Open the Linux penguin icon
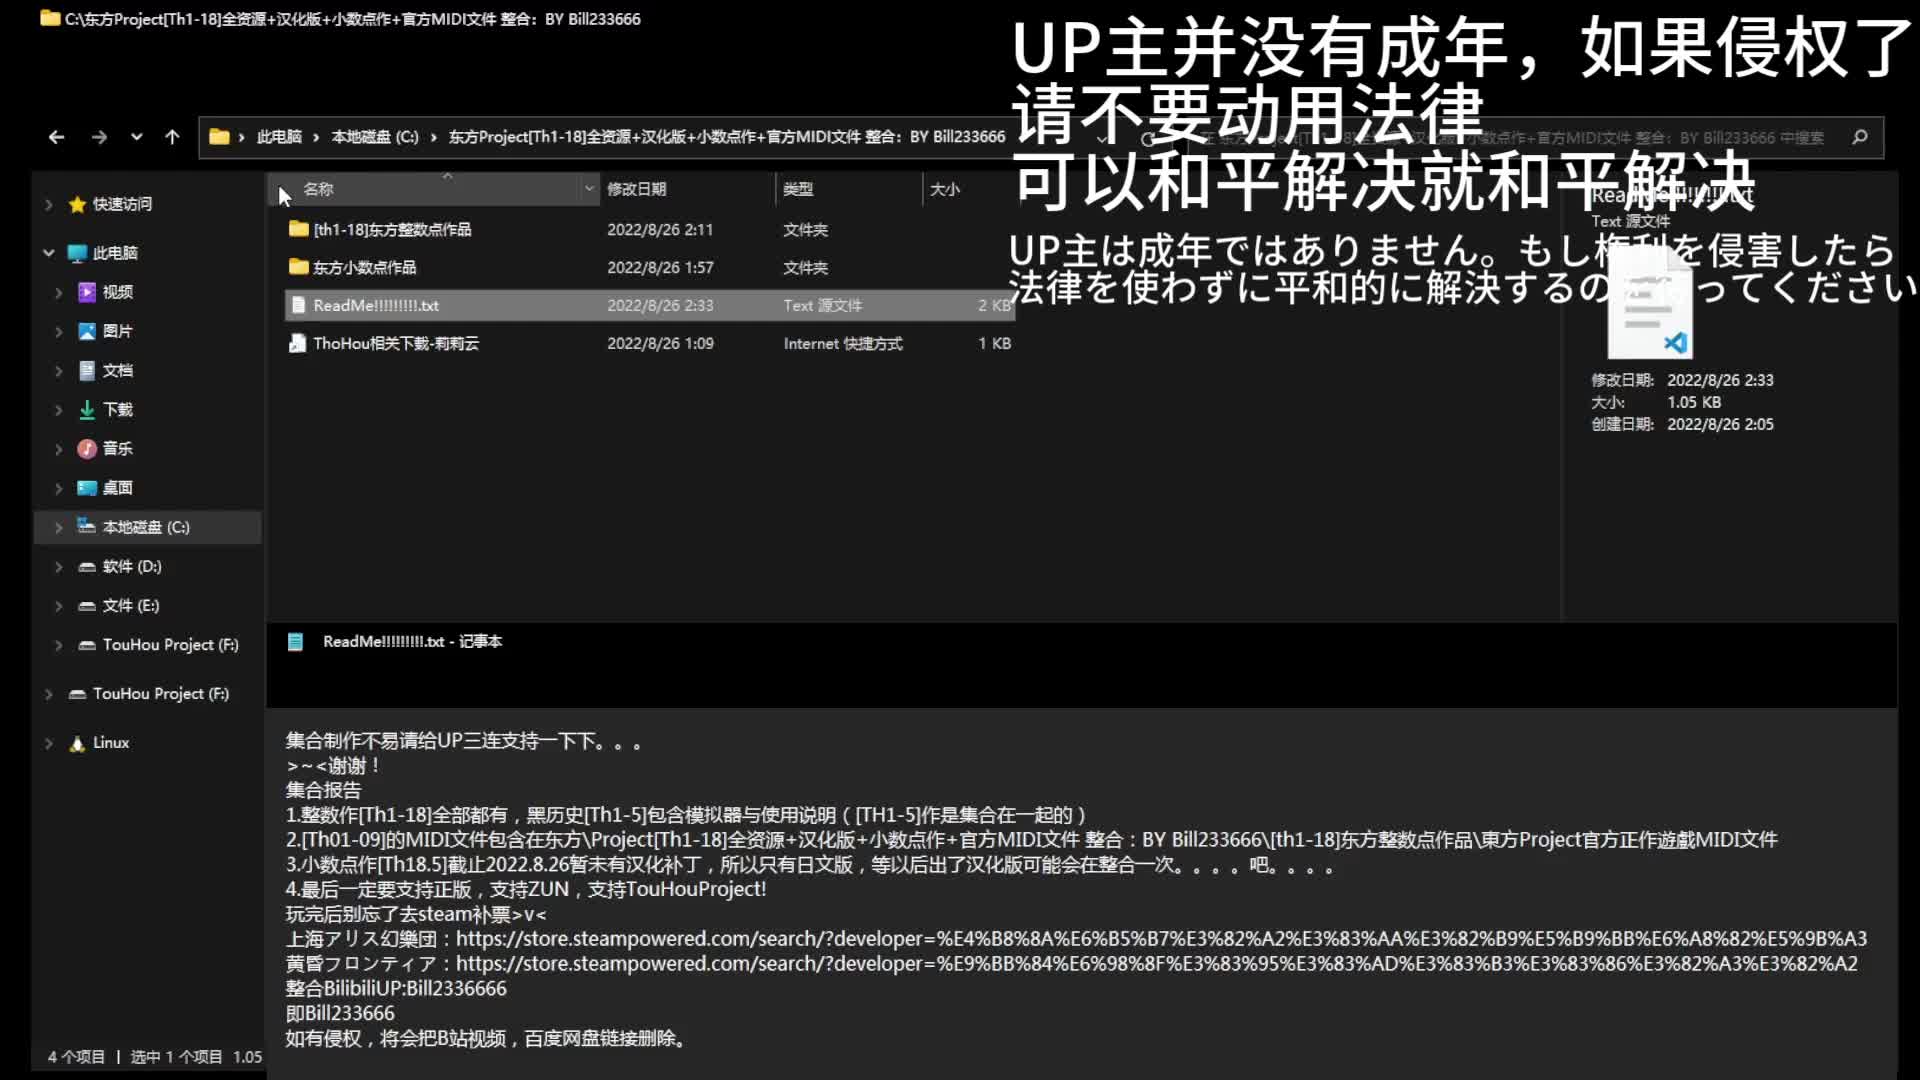 (77, 743)
